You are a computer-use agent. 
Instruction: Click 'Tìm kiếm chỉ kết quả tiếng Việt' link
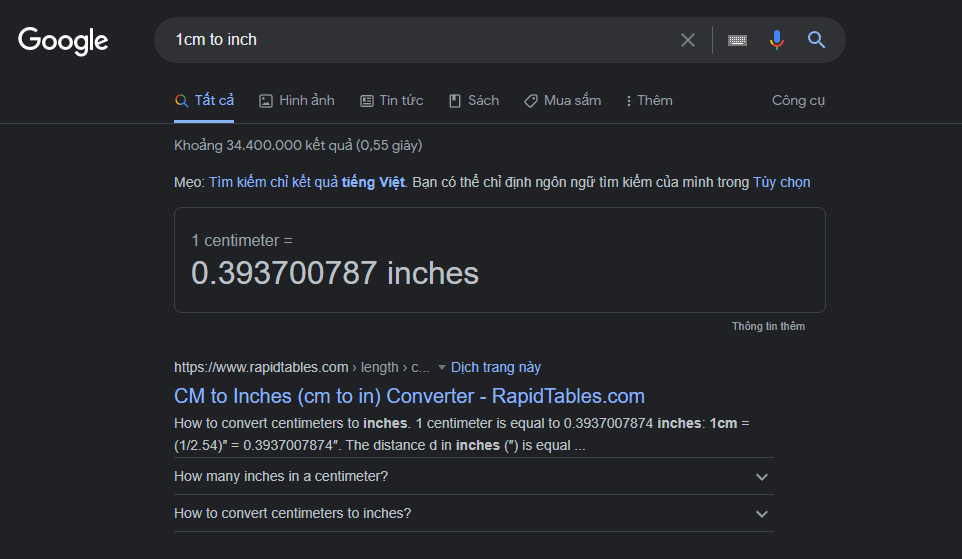coord(307,182)
